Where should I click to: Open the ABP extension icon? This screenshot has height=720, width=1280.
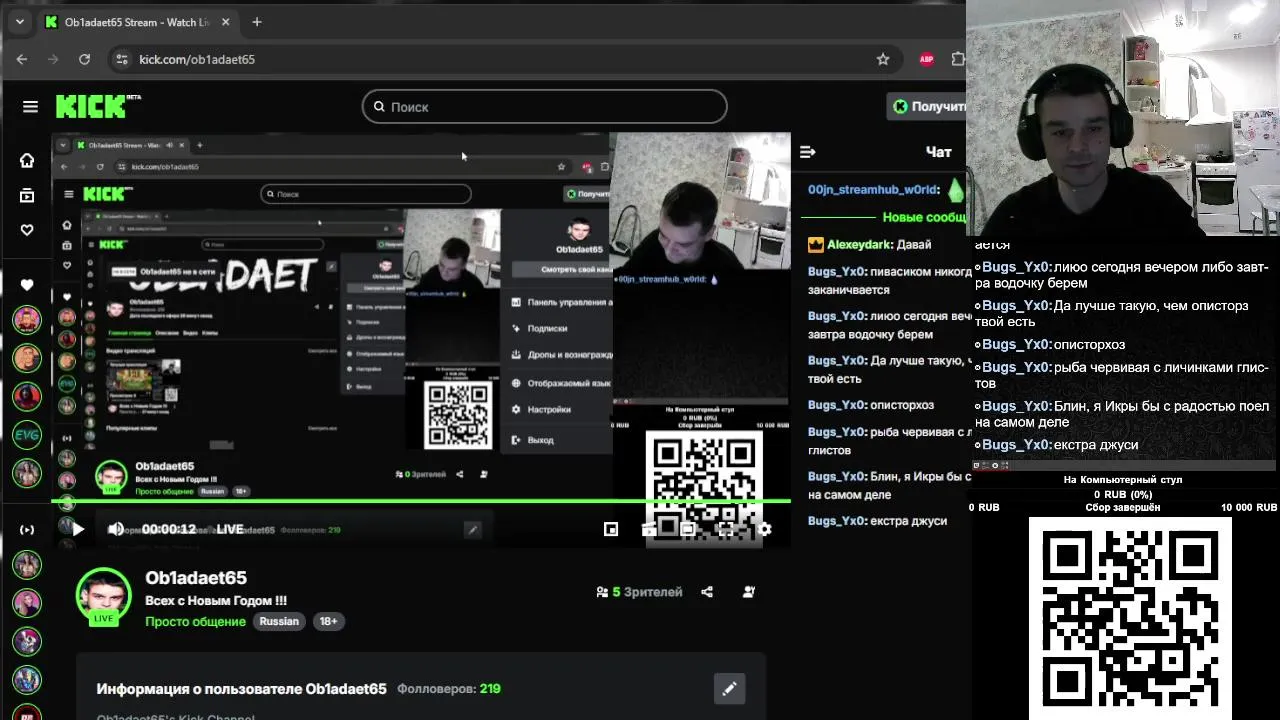(x=926, y=59)
